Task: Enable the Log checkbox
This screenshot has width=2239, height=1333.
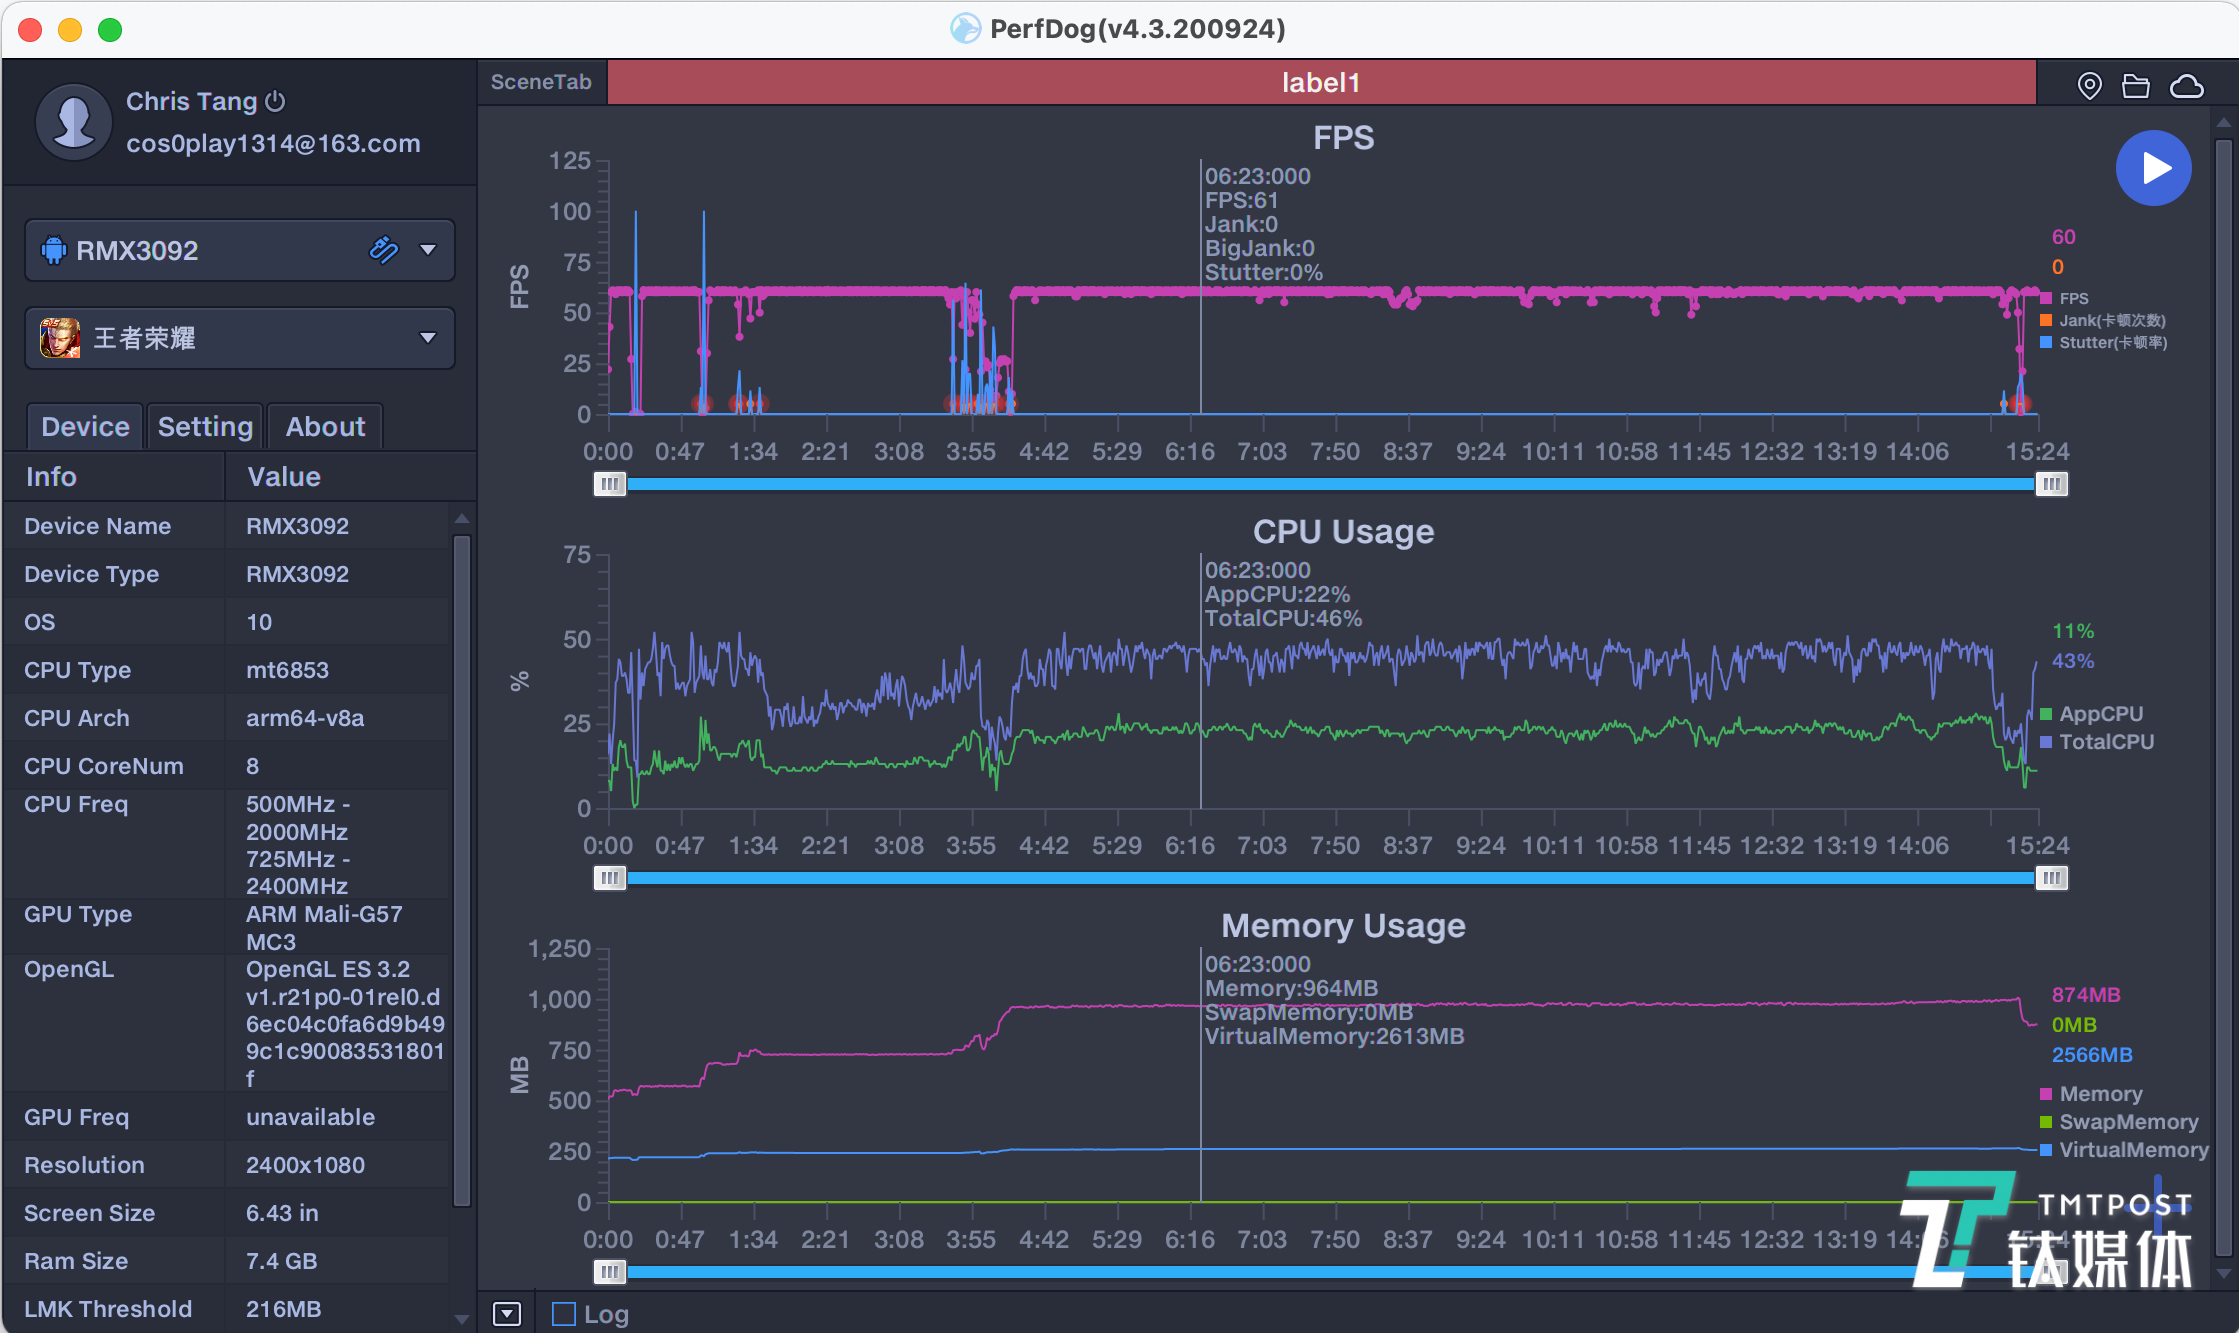Action: tap(564, 1314)
